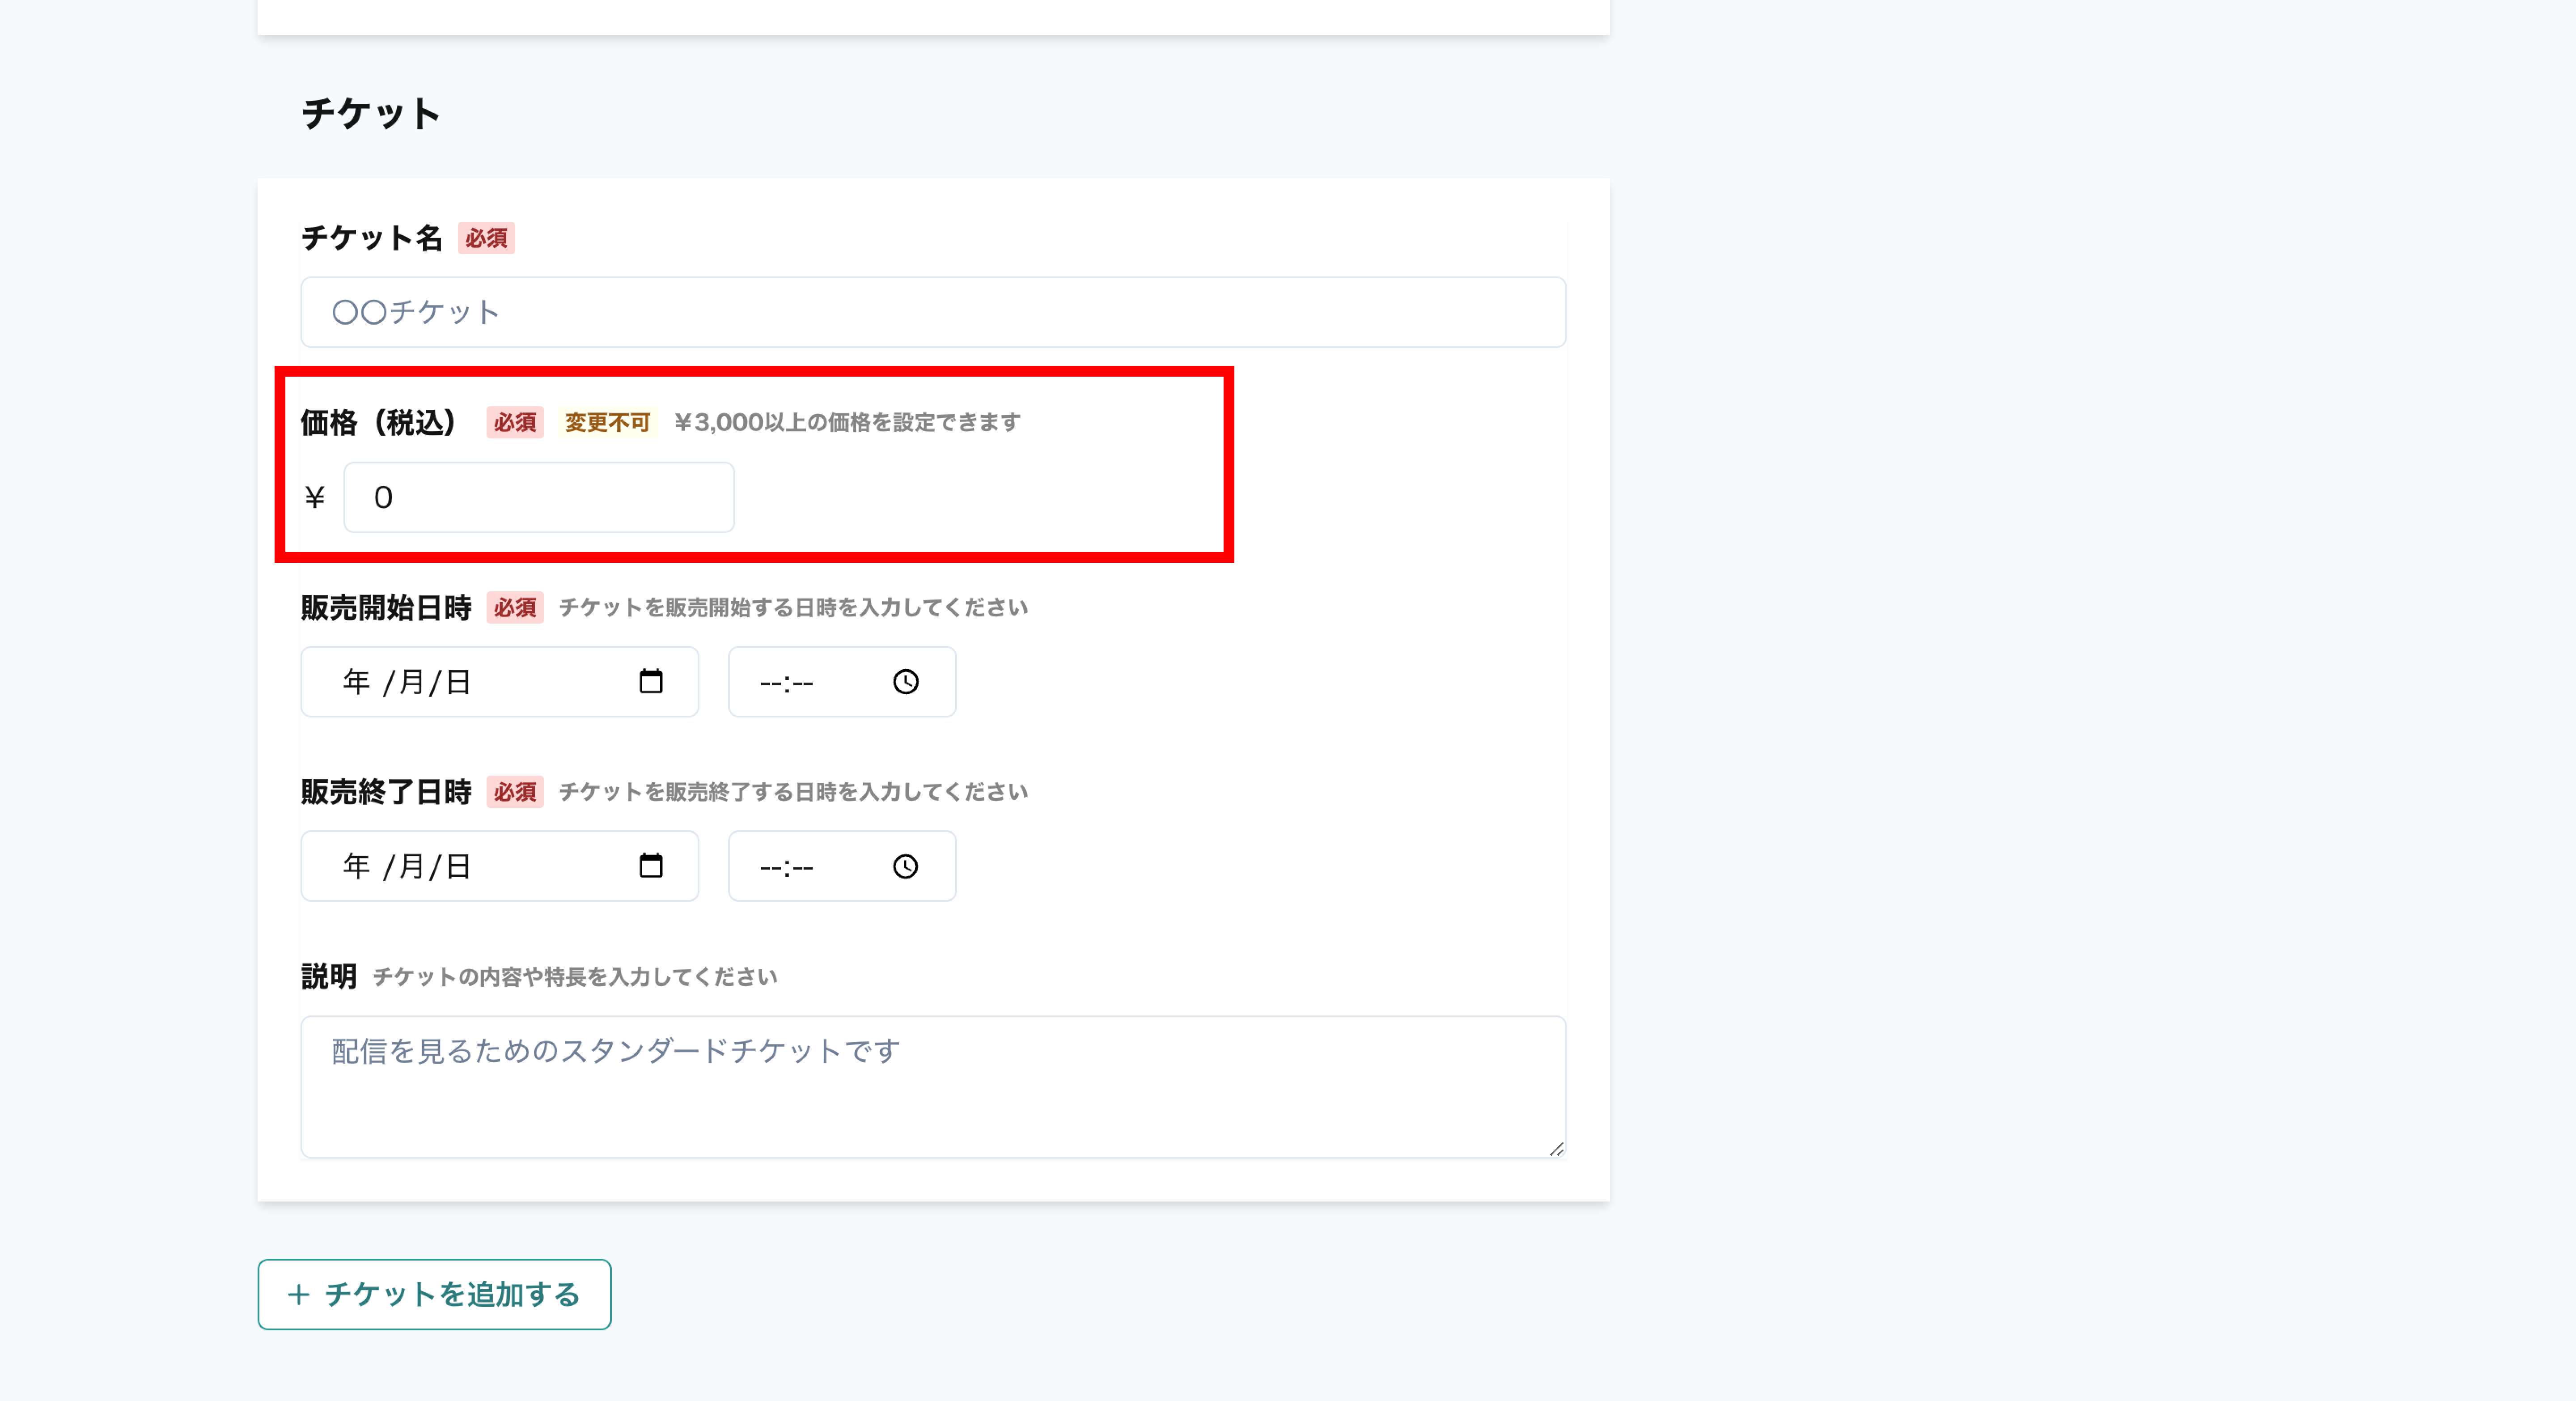Open the calendar picker for 販売開始日時
This screenshot has width=2576, height=1401.
[651, 682]
